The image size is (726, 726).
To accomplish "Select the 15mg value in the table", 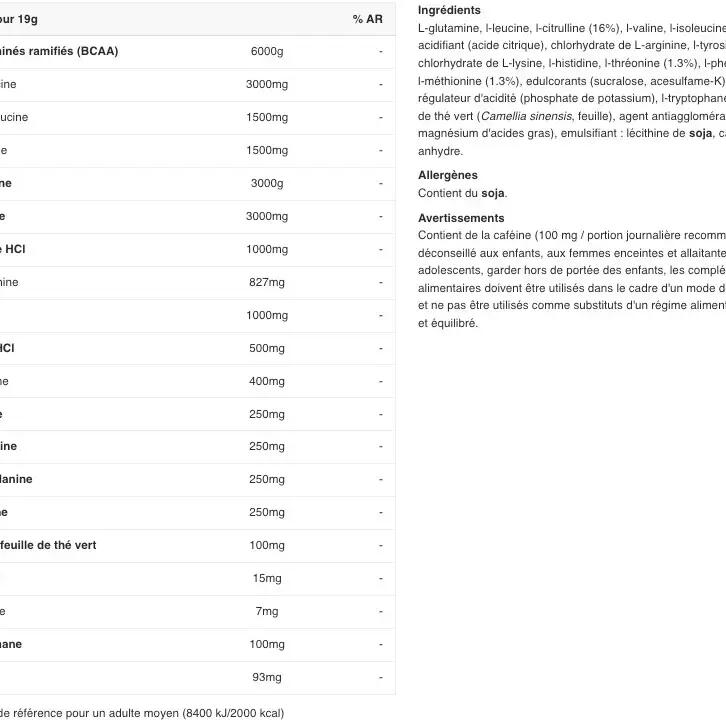I will point(267,578).
